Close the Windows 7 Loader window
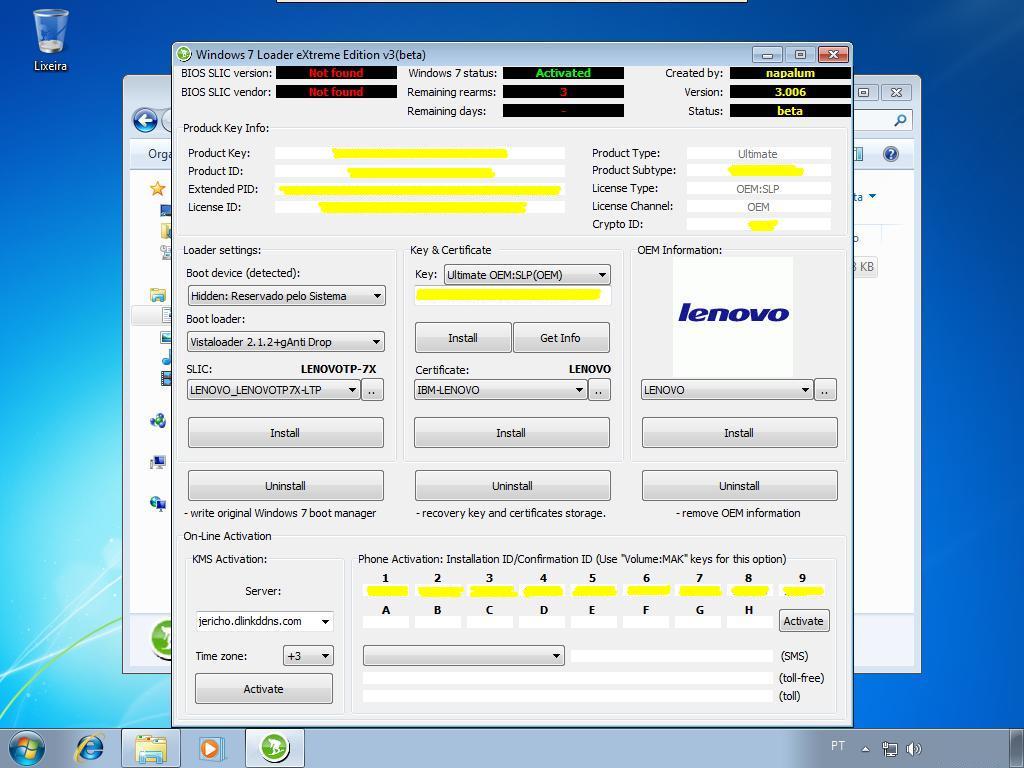Viewport: 1024px width, 768px height. click(833, 55)
